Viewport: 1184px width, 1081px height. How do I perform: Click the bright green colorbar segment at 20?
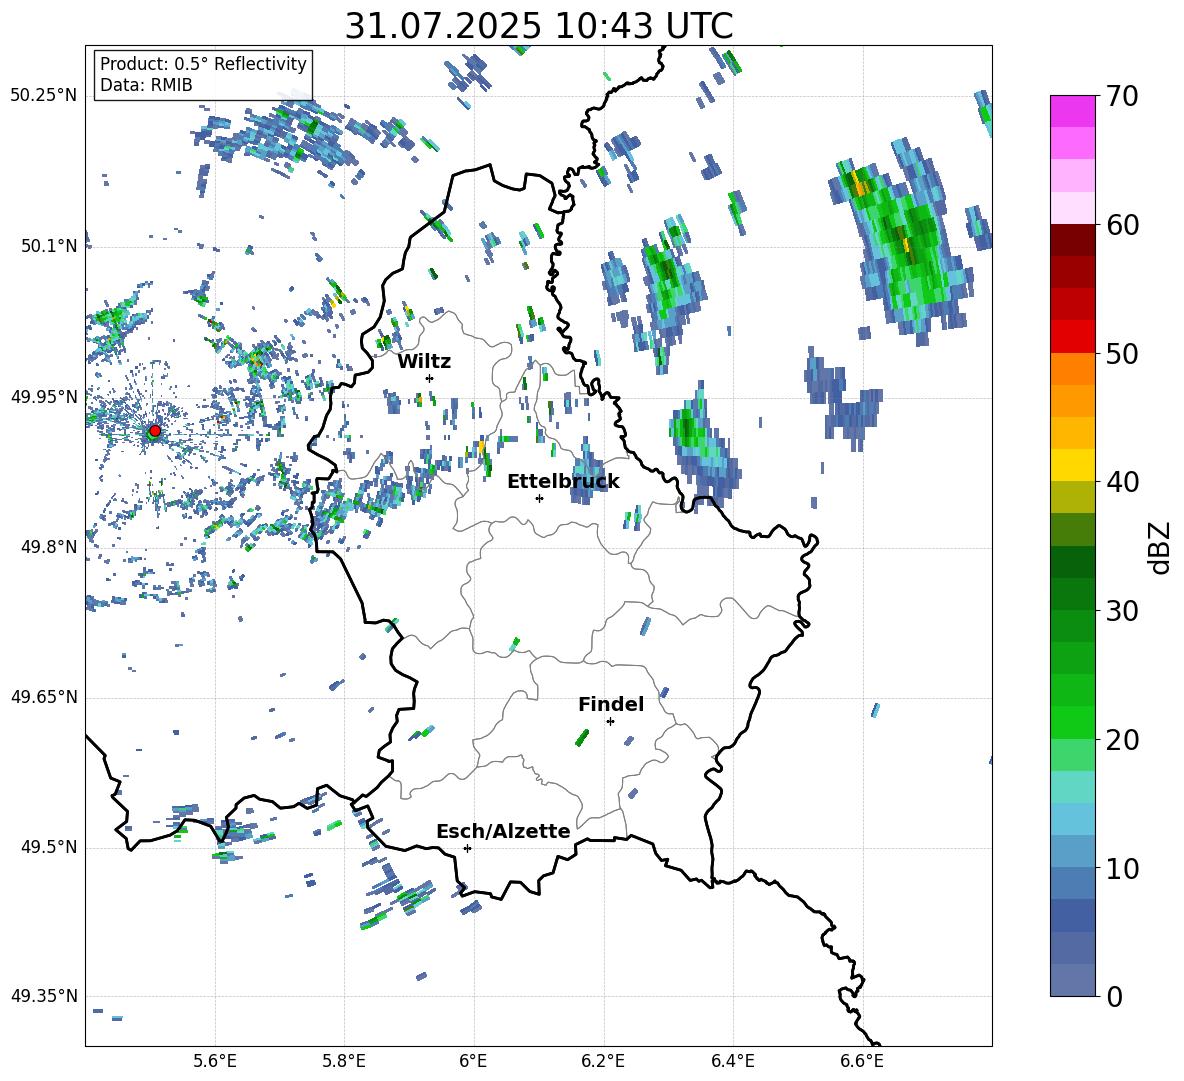pos(1072,722)
